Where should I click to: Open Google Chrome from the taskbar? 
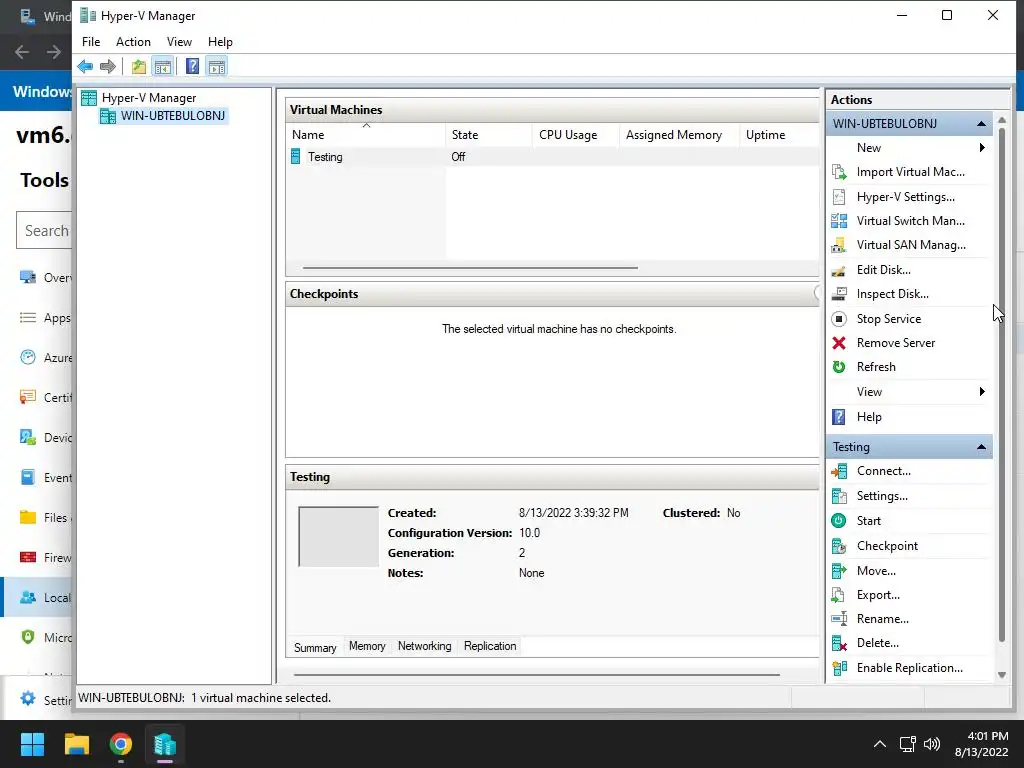pyautogui.click(x=121, y=744)
